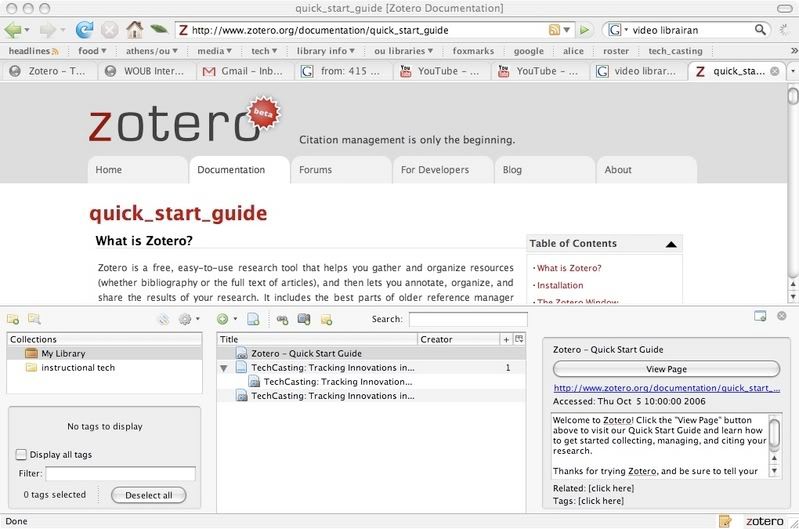799x529 pixels.
Task: Click Zotero's New Collection icon
Action: pos(13,320)
